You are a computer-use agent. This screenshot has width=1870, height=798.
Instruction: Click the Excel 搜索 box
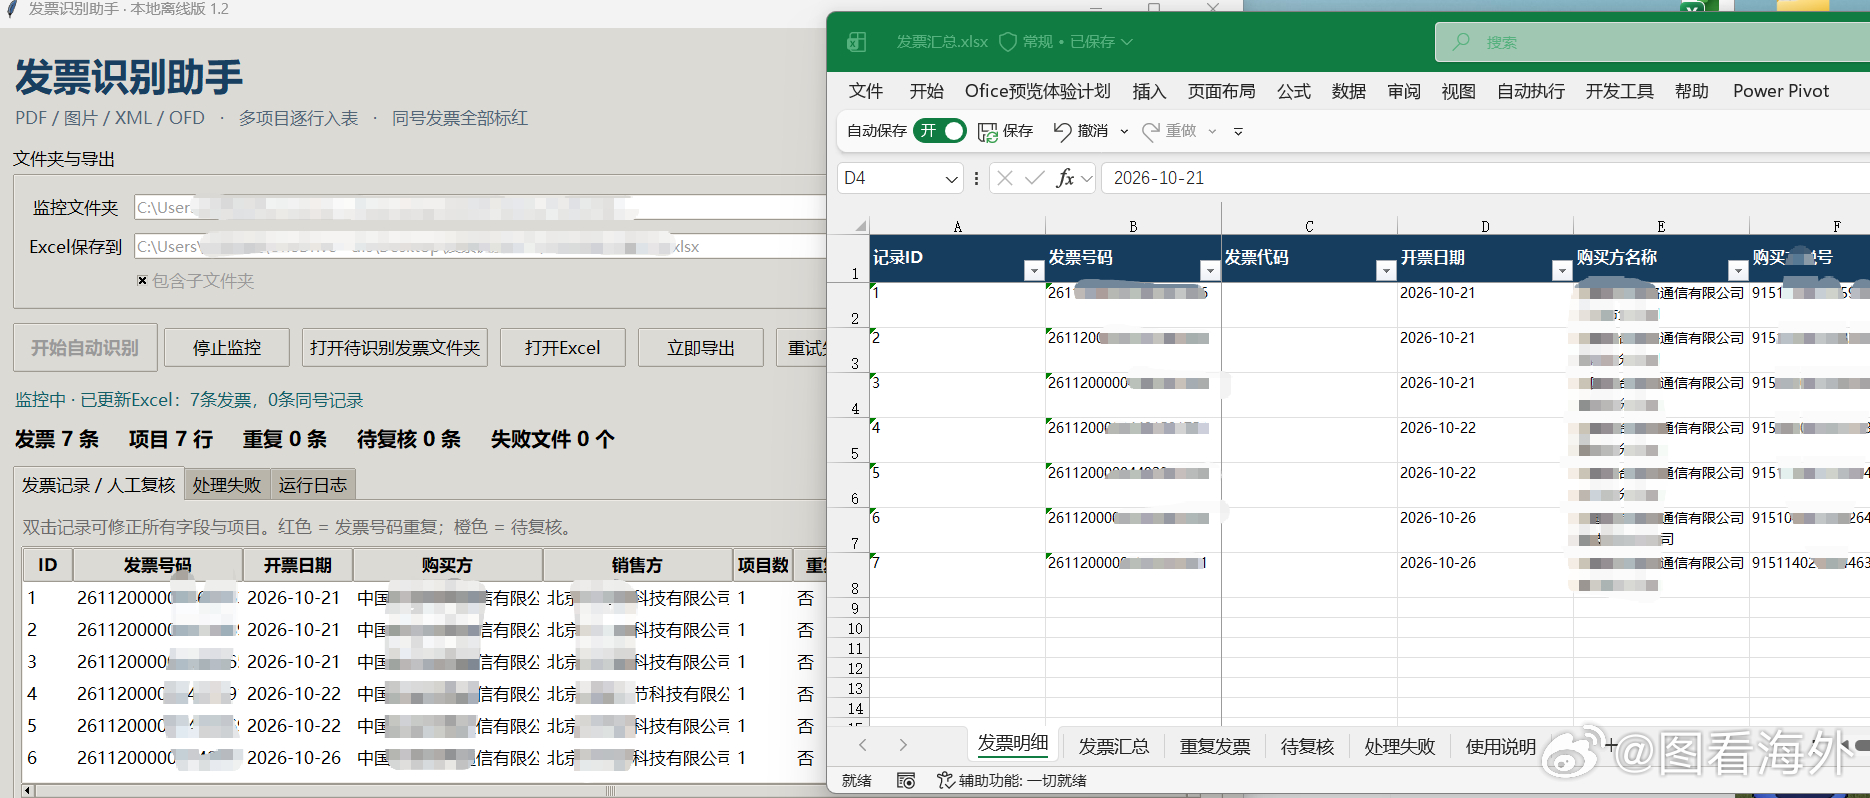pyautogui.click(x=1652, y=42)
